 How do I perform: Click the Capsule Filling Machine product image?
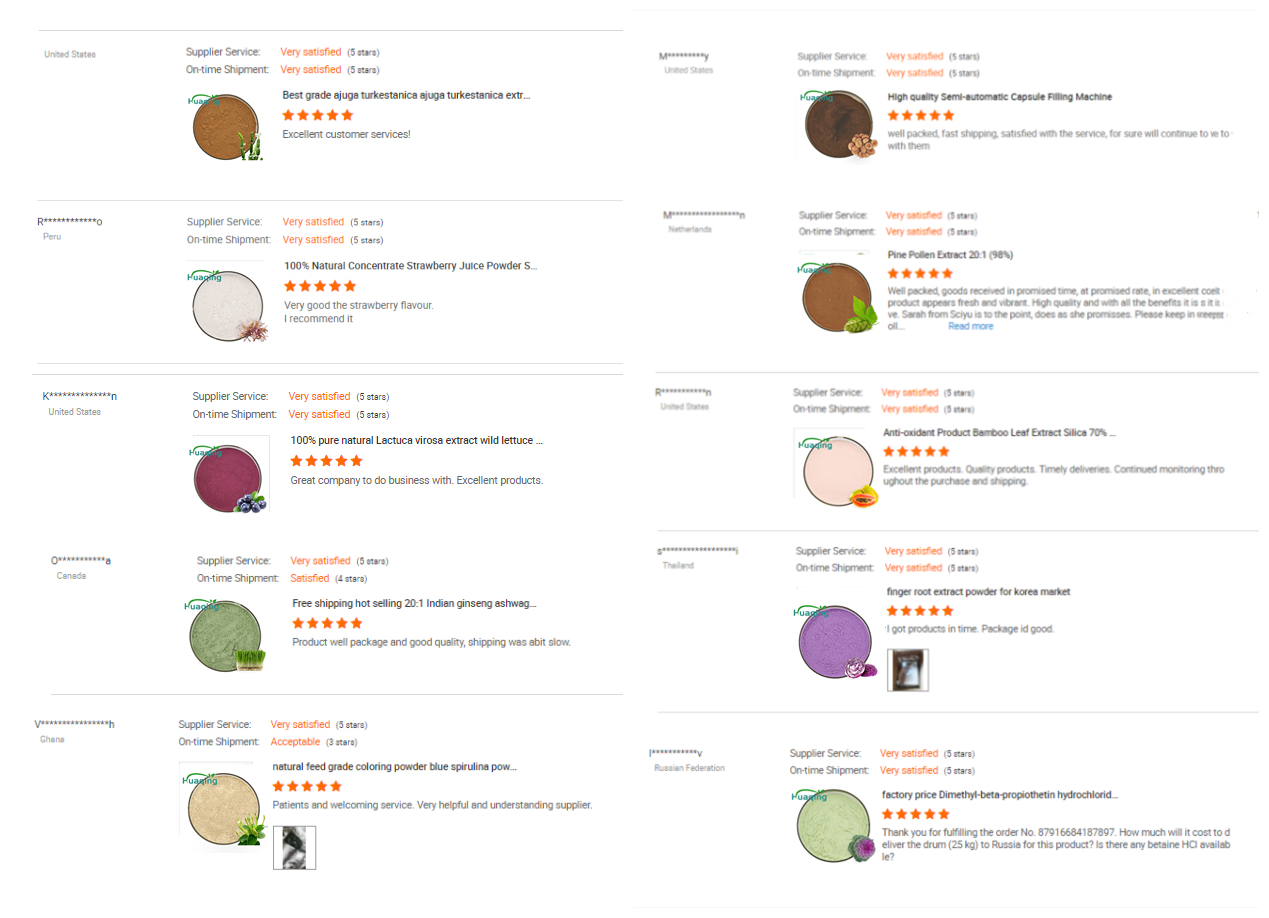[841, 126]
